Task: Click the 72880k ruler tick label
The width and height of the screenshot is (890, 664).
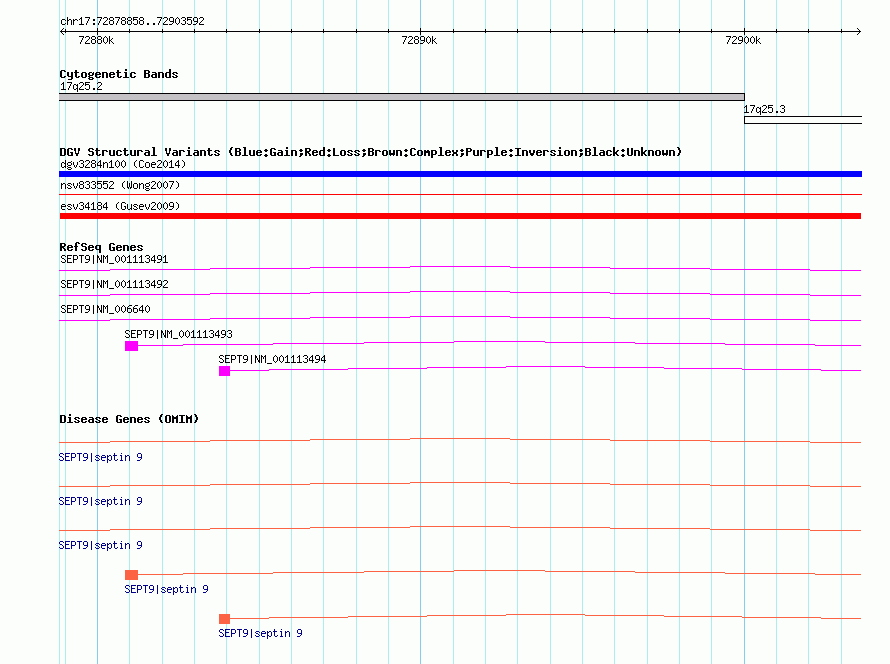Action: coord(96,40)
